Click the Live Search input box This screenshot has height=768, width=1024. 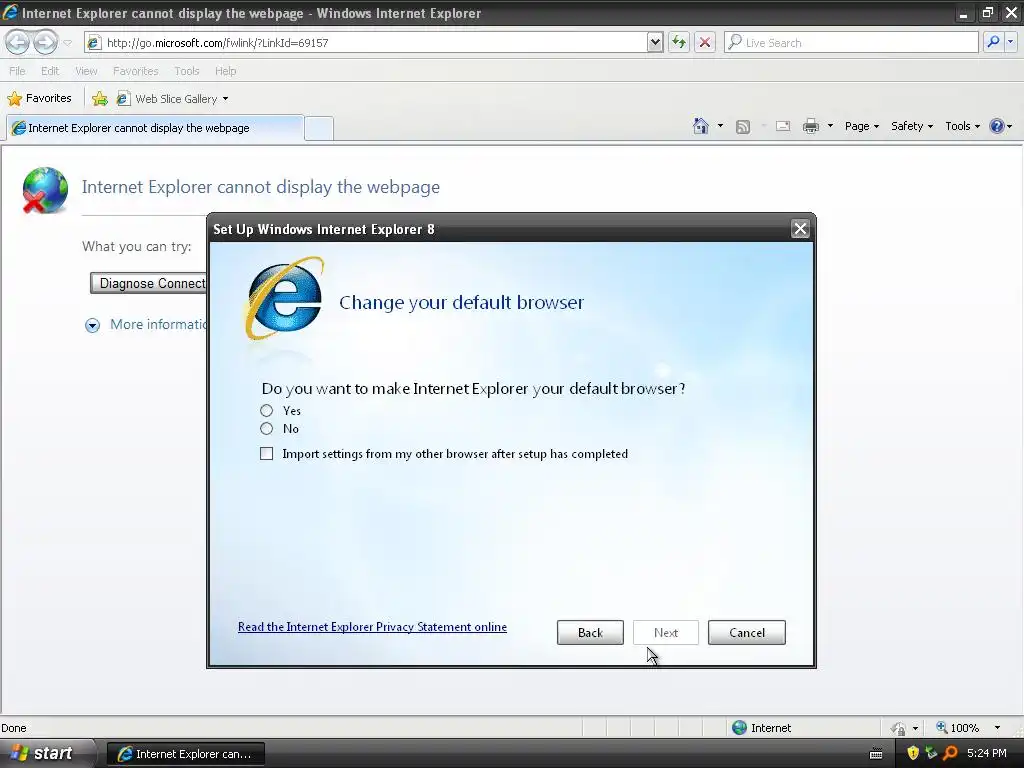(x=851, y=42)
